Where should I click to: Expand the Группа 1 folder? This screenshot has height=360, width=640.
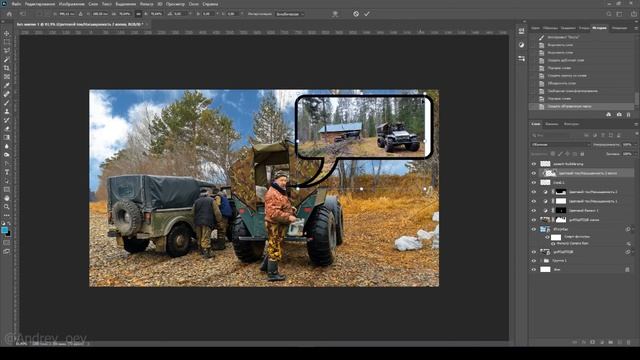click(x=541, y=260)
